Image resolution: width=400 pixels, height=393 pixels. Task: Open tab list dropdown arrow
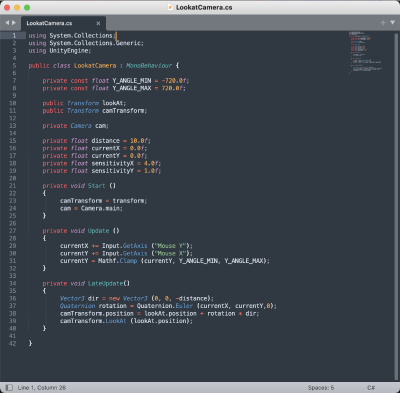392,23
